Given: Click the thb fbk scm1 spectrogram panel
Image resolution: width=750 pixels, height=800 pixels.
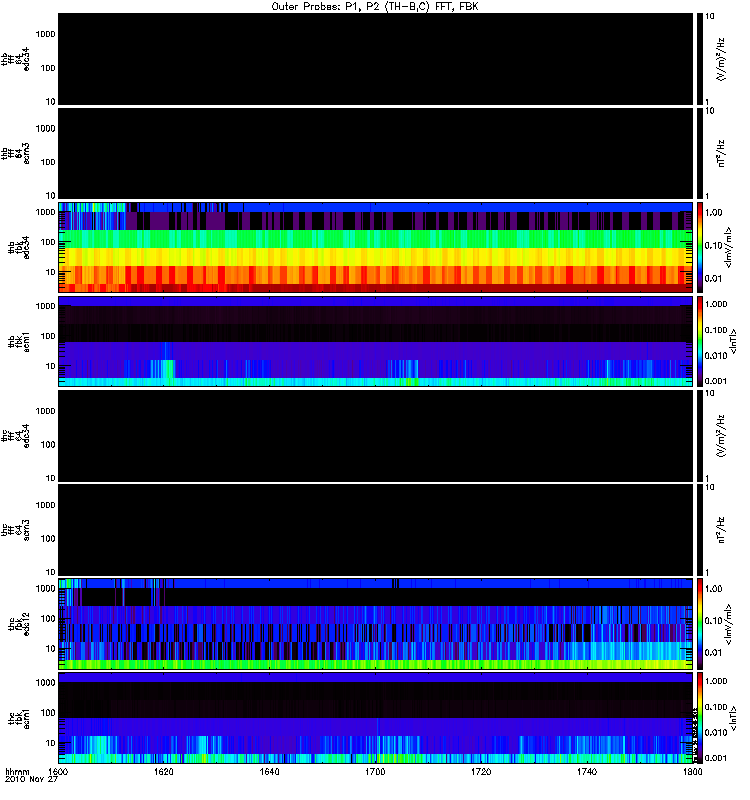Looking at the screenshot, I should pos(375,341).
